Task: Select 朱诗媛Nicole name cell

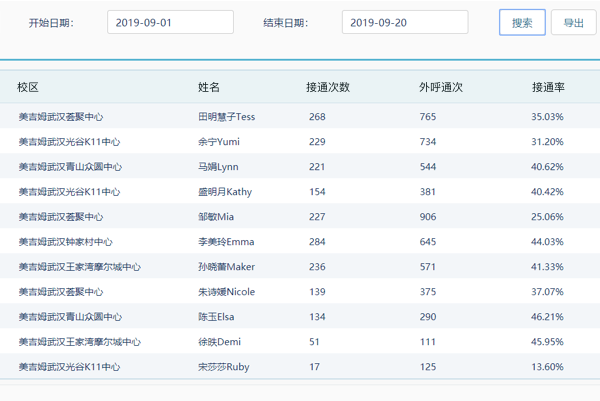Action: [x=227, y=292]
